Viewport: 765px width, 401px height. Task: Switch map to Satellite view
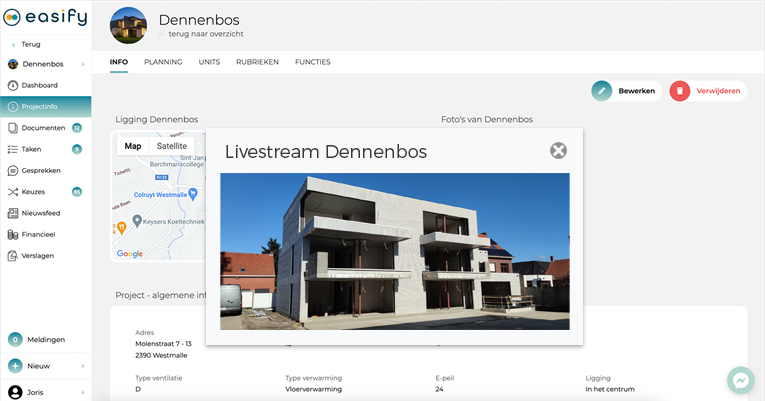point(171,146)
